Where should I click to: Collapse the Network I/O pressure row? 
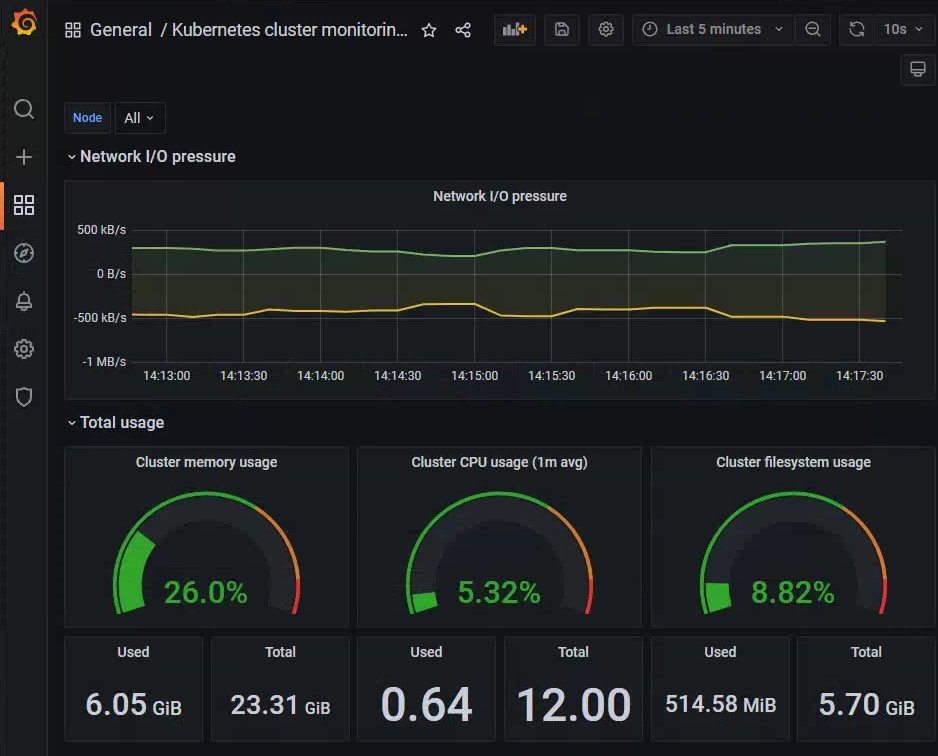(x=152, y=156)
